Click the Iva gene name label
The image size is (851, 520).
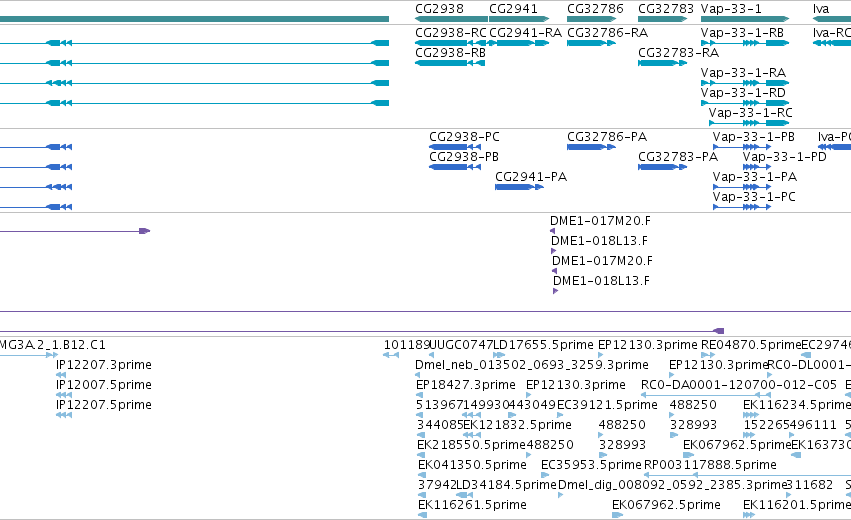(821, 9)
